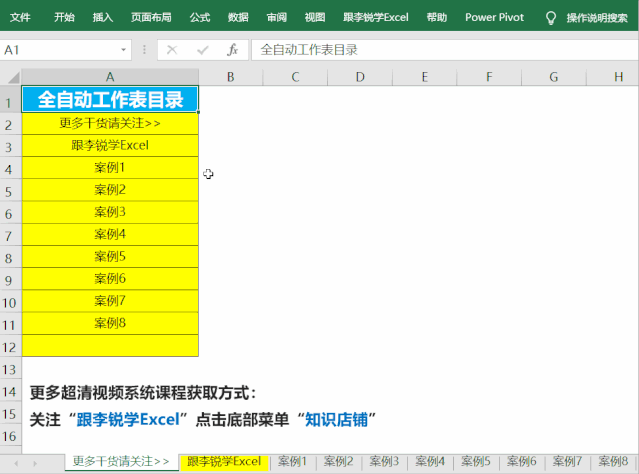The height and width of the screenshot is (474, 639).
Task: Switch to the 案例1 sheet tab
Action: pyautogui.click(x=292, y=462)
